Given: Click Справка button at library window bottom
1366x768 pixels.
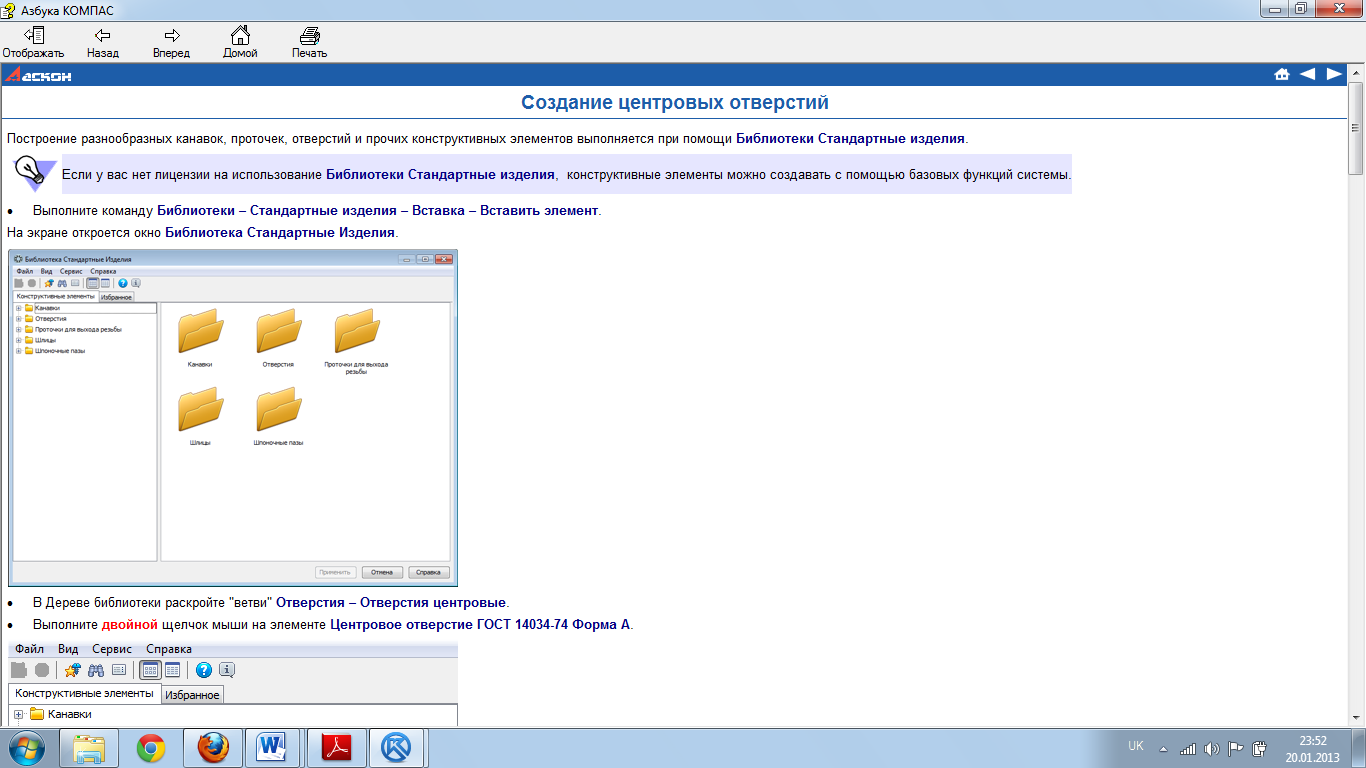Looking at the screenshot, I should tap(429, 573).
